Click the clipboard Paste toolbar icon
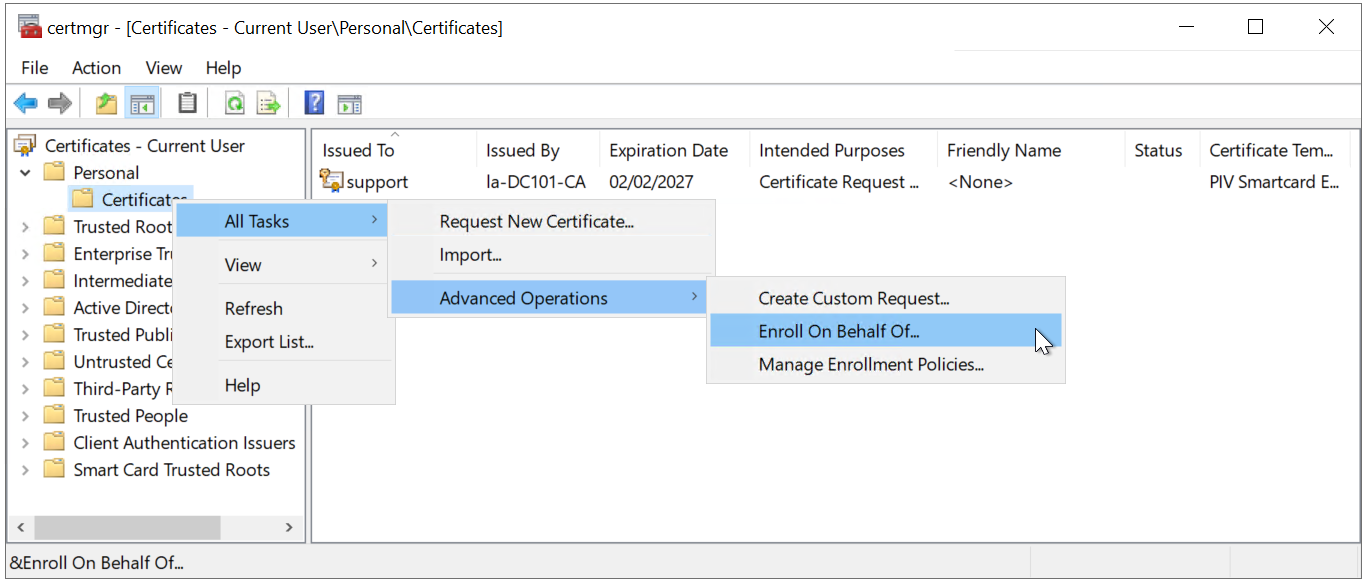 tap(187, 103)
